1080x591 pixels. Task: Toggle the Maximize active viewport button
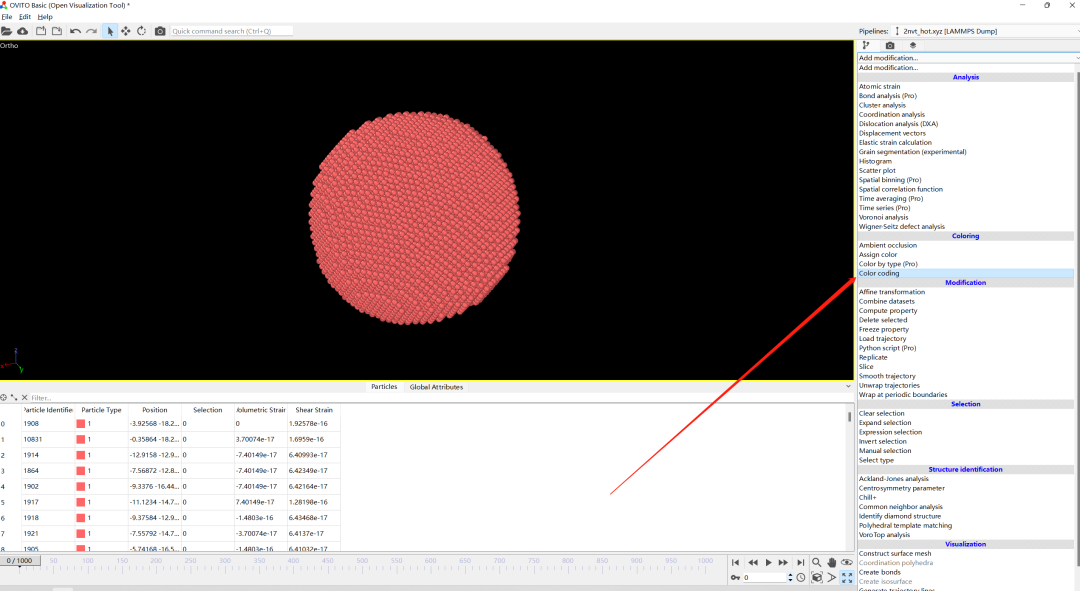click(847, 577)
